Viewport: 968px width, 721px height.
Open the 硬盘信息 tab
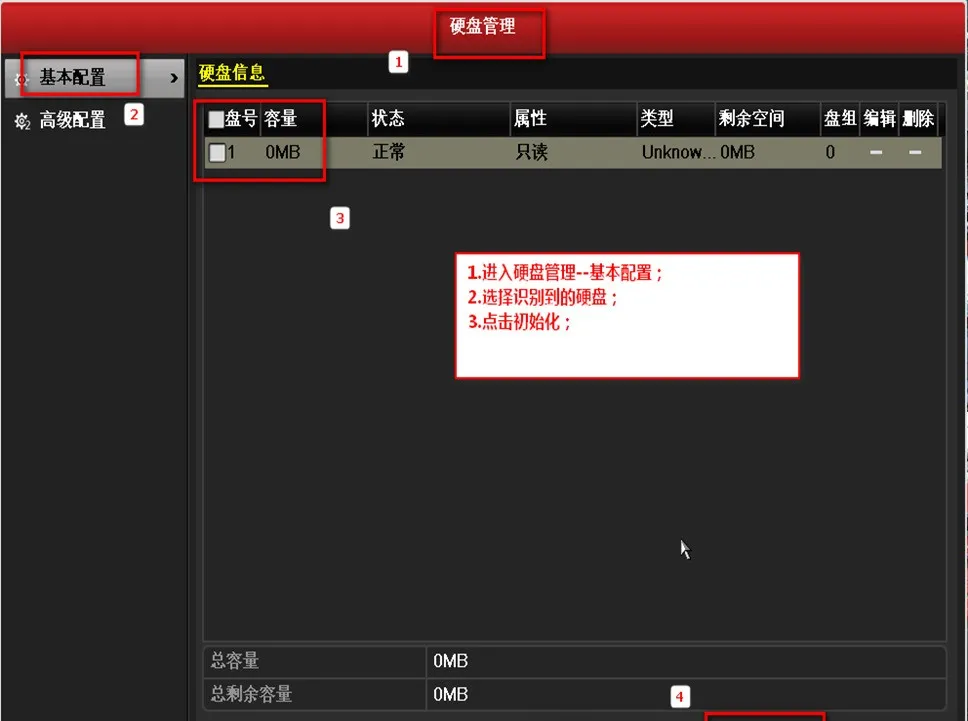[x=232, y=74]
